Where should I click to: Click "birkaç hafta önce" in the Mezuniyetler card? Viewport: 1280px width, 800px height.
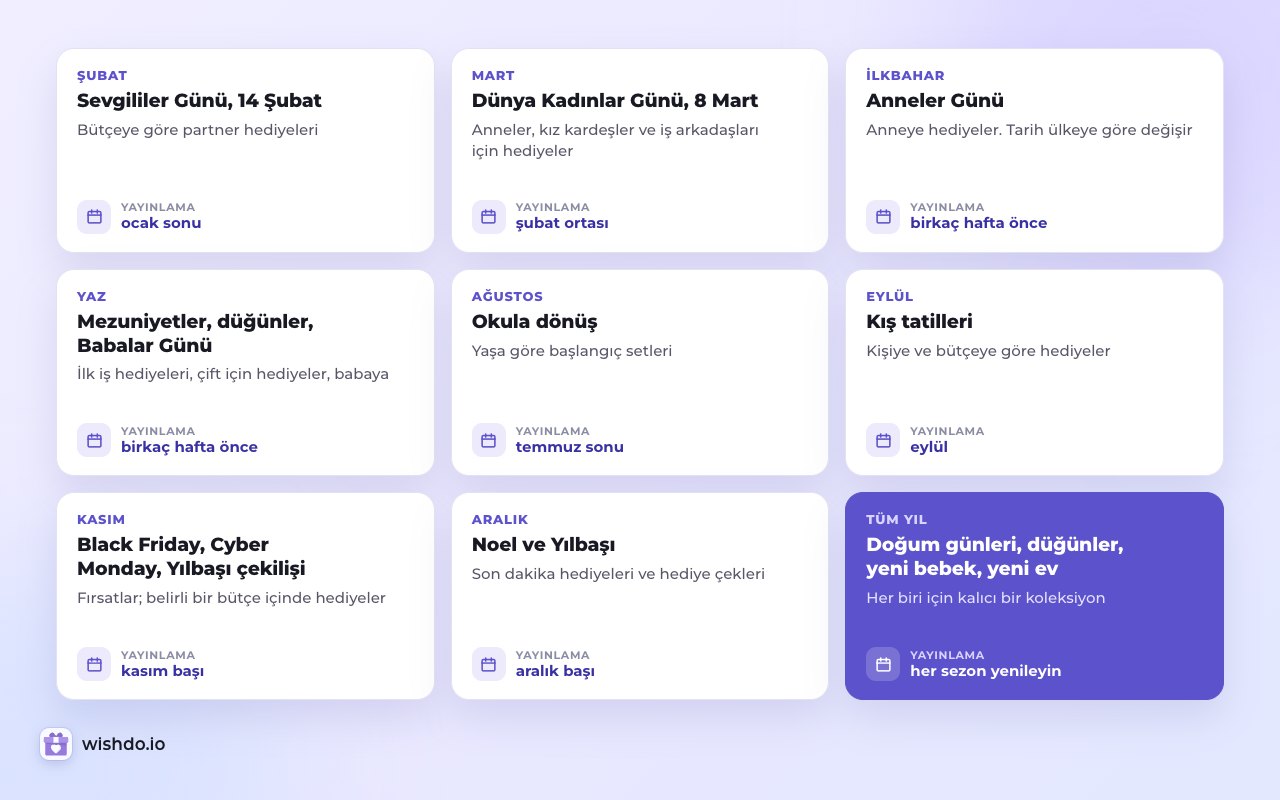(189, 447)
